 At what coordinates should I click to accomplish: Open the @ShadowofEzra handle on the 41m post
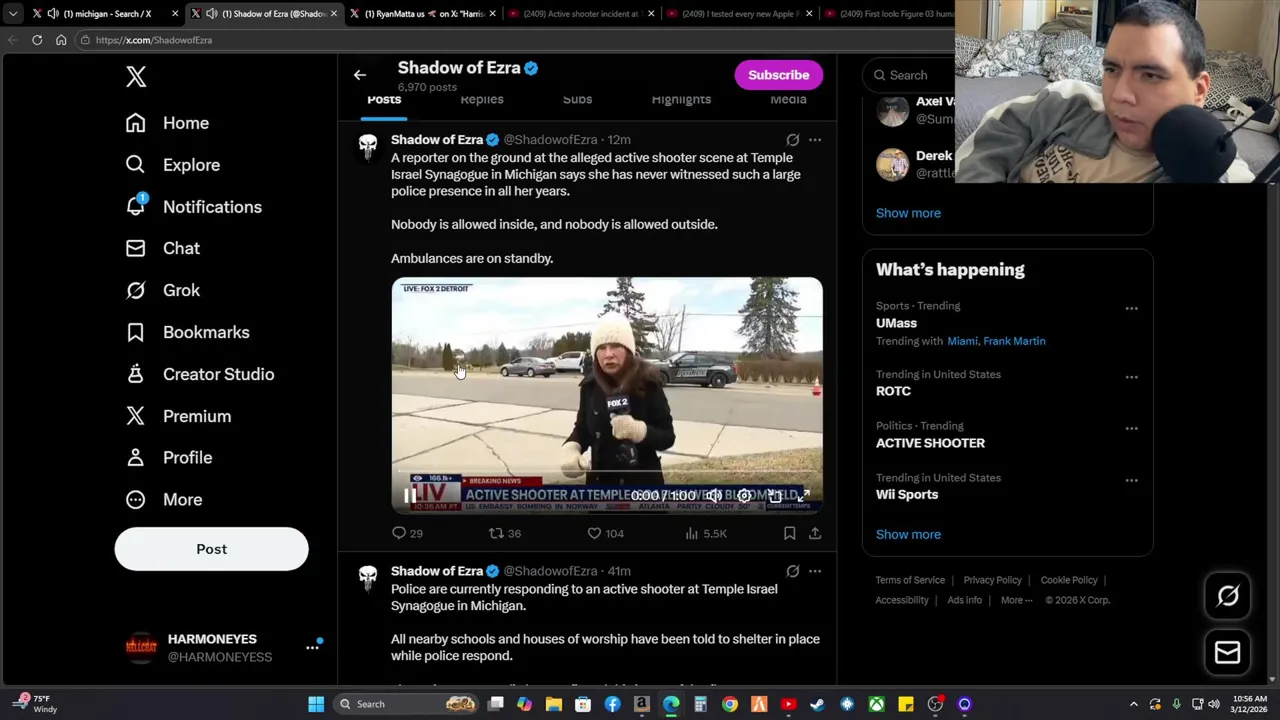[x=550, y=571]
